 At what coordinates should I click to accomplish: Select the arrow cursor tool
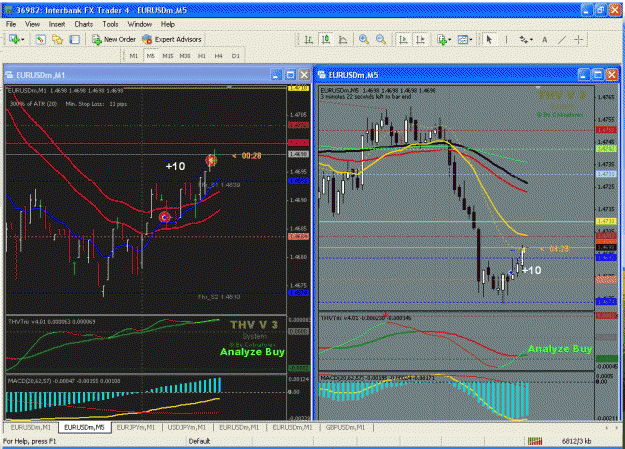coord(489,39)
